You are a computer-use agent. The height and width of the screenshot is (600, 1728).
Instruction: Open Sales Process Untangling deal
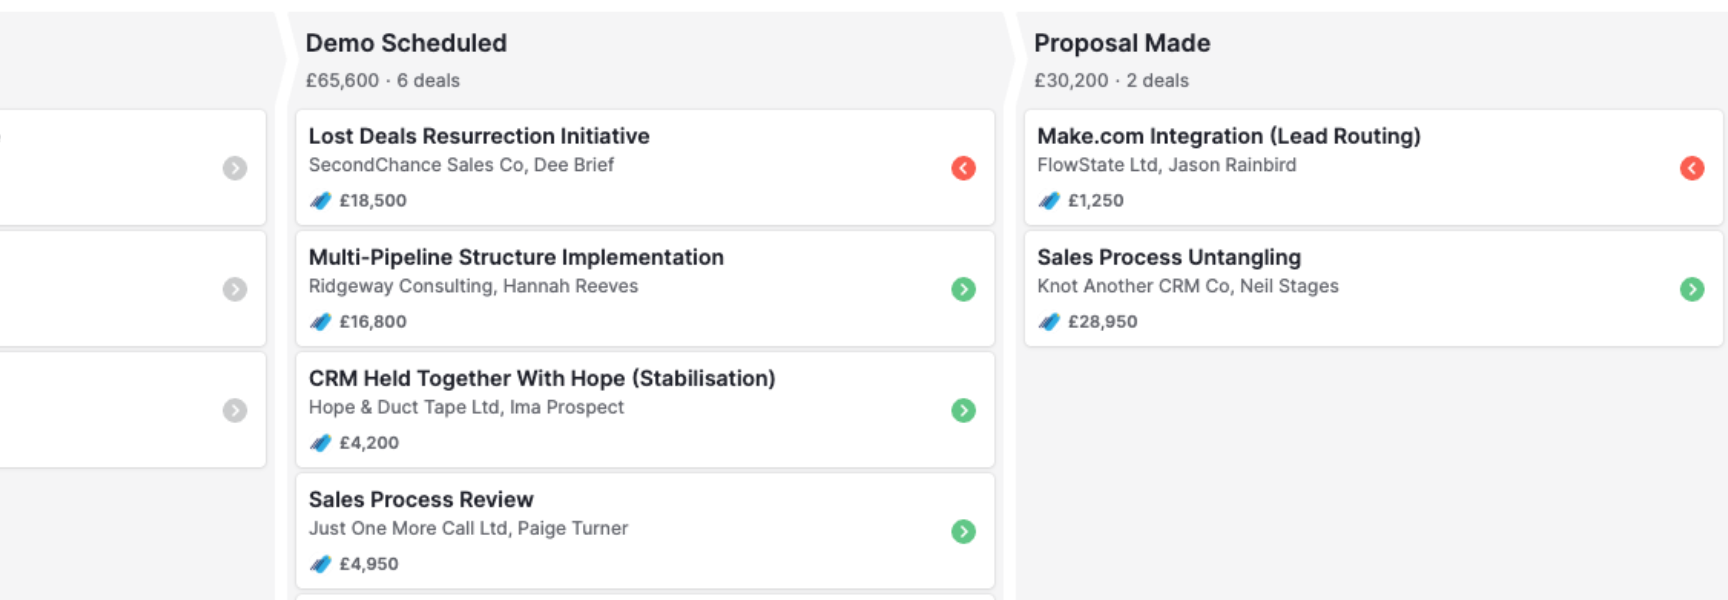[1374, 288]
